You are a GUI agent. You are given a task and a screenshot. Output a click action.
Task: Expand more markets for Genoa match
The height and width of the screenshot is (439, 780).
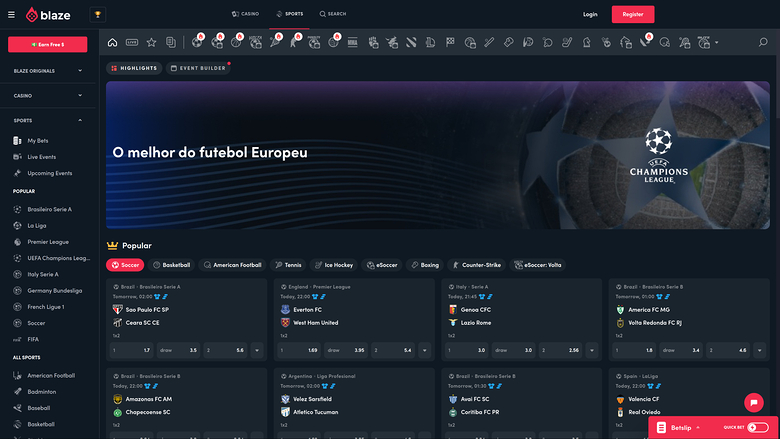(592, 350)
